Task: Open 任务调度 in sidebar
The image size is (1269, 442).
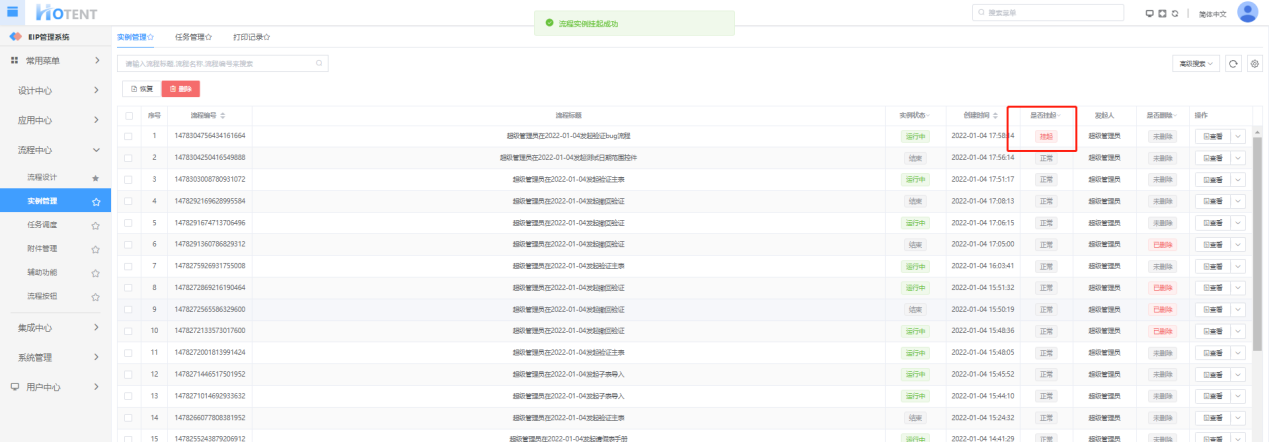Action: click(42, 225)
